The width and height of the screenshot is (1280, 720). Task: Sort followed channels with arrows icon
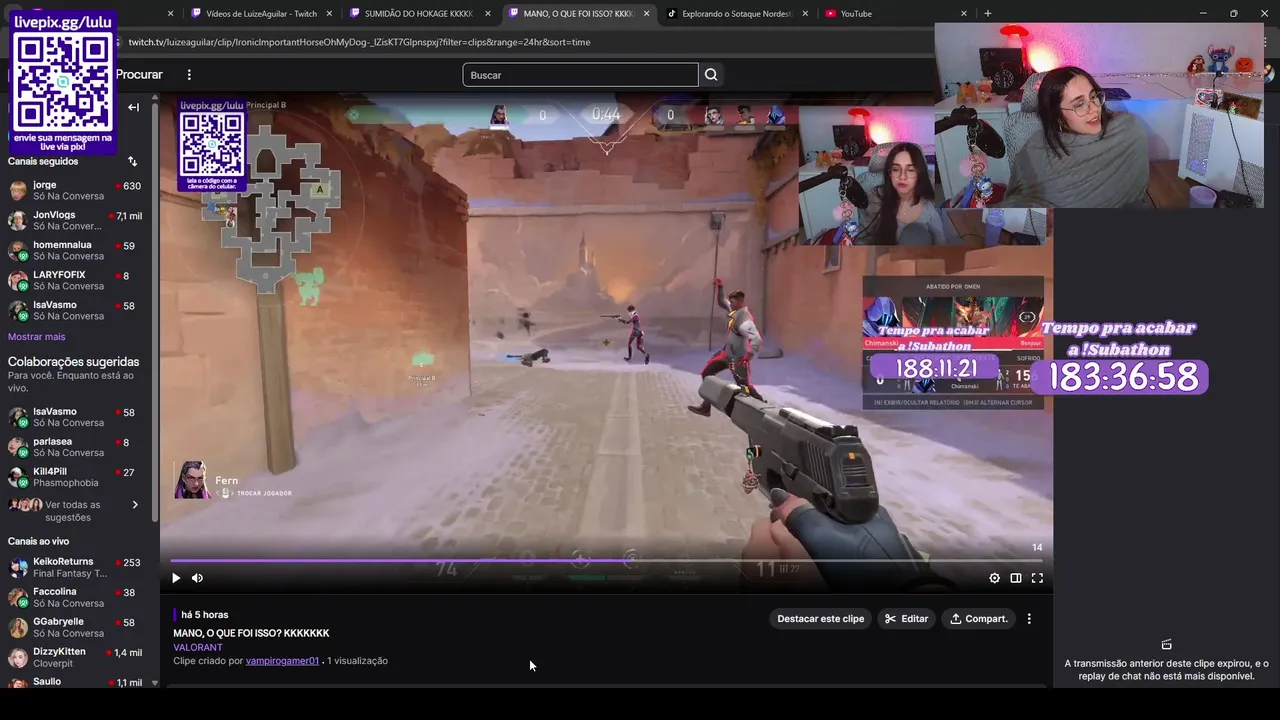coord(132,161)
